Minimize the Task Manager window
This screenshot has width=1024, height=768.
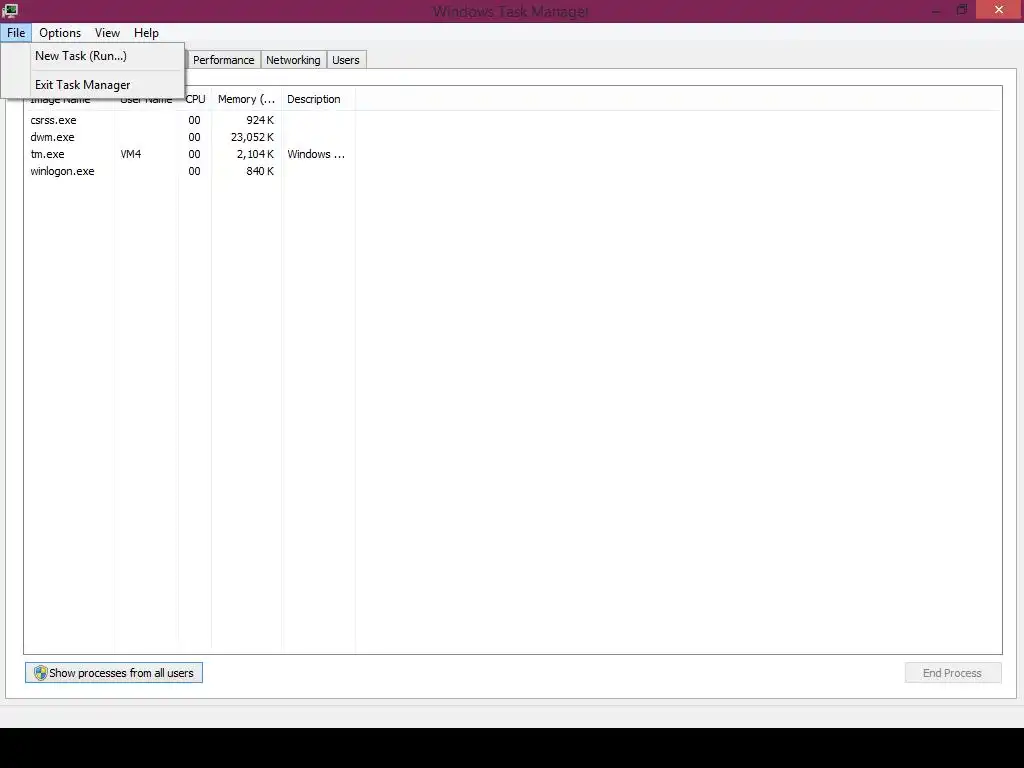tap(937, 10)
